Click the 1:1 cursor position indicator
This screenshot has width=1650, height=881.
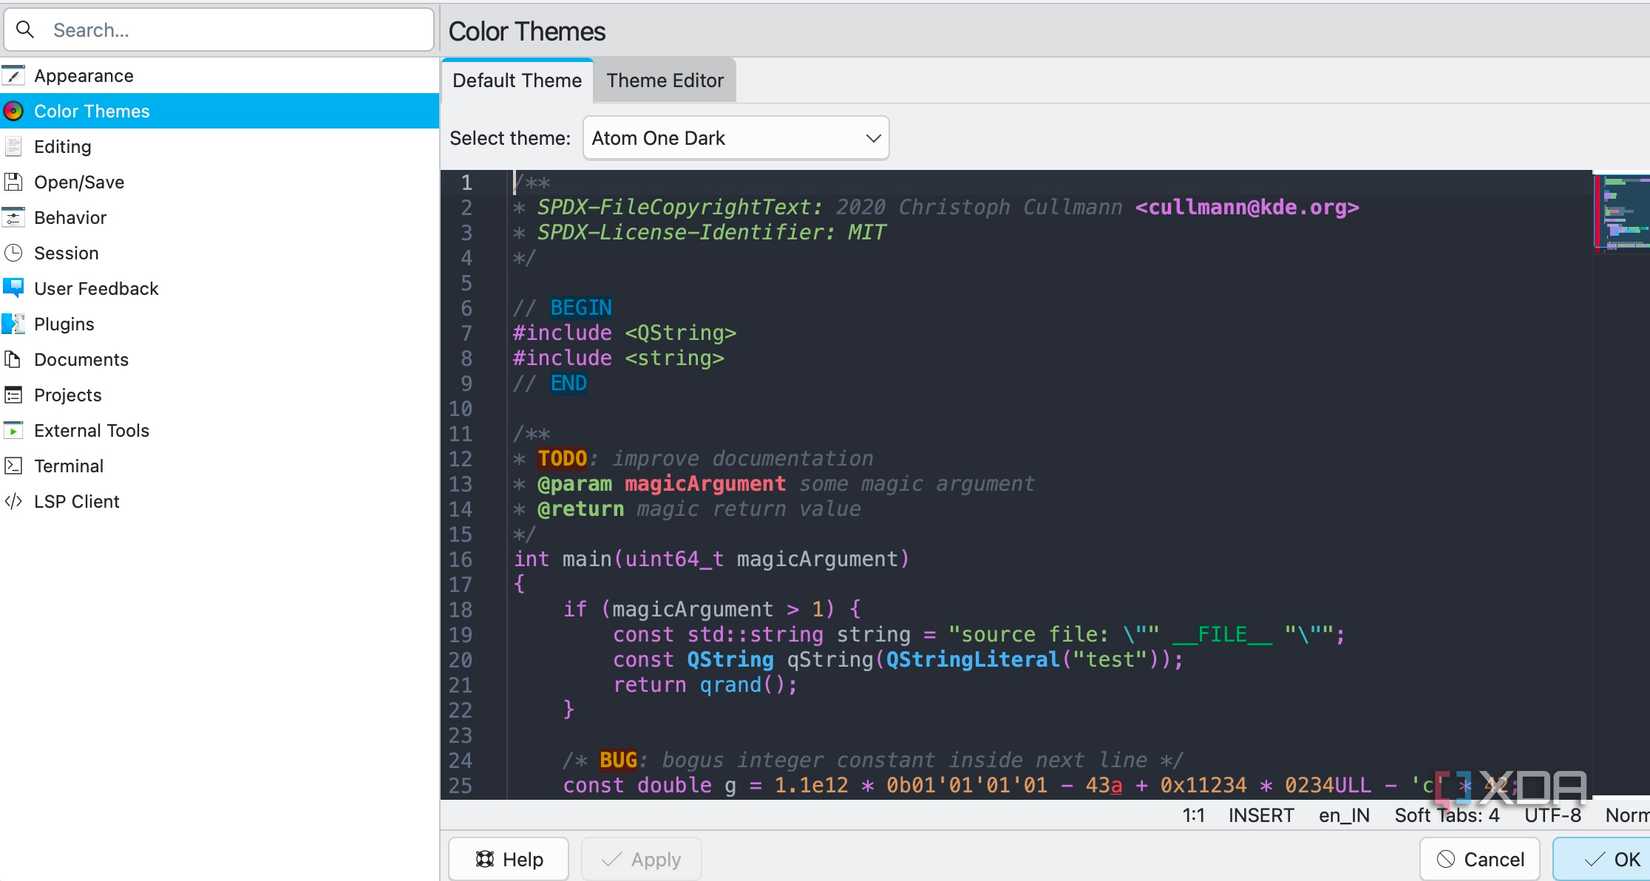tap(1193, 815)
